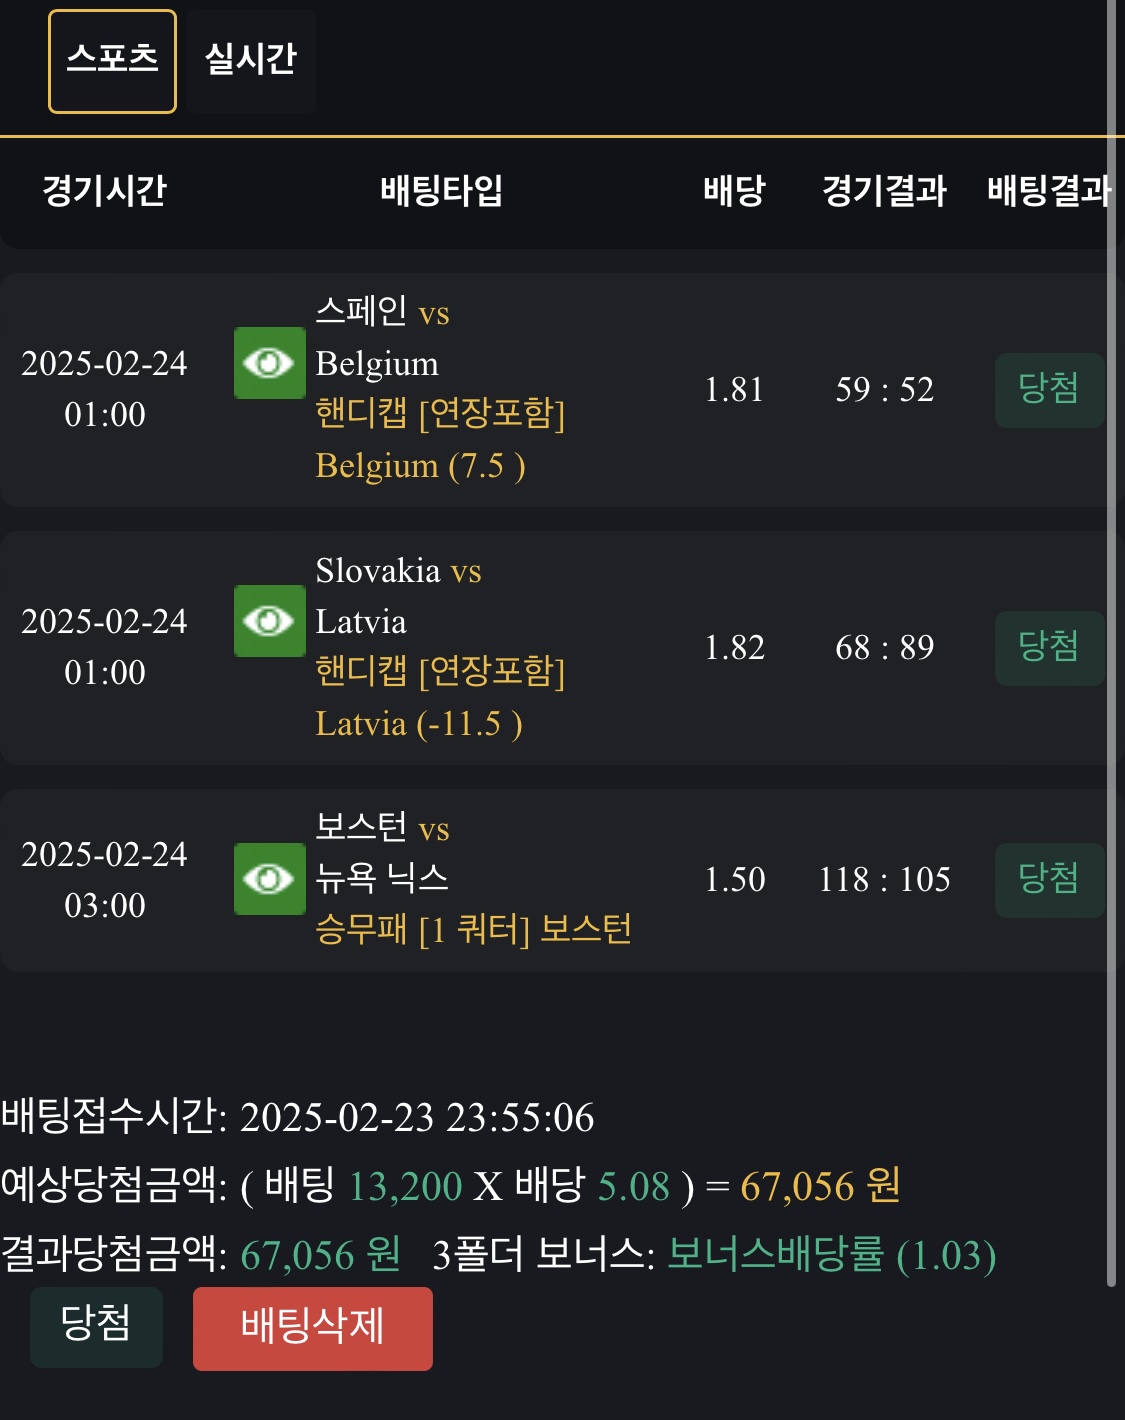This screenshot has width=1125, height=1420.
Task: Select the Latvia (-11.5) handicap pick text
Action: tap(419, 724)
